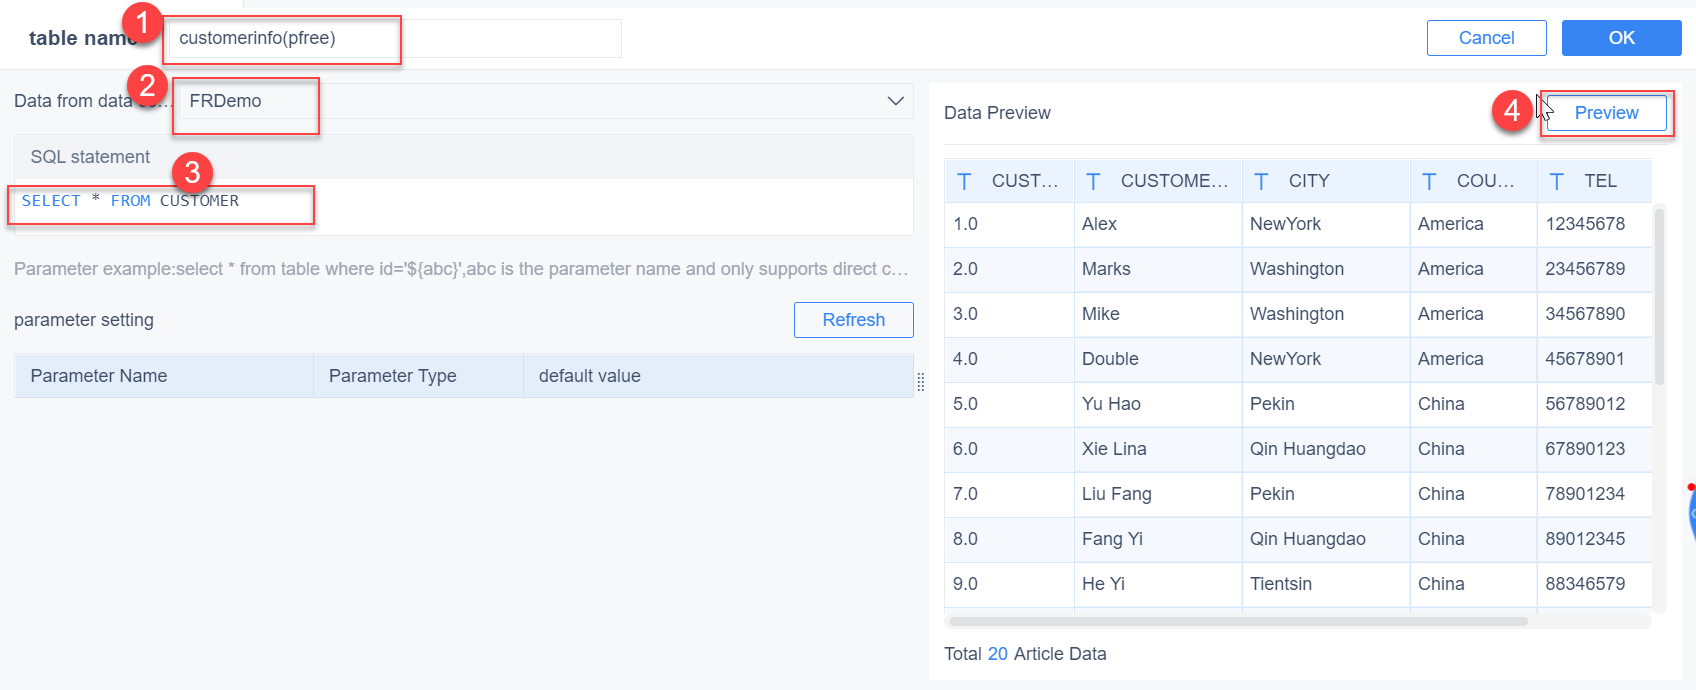
Task: Confirm with the OK button
Action: (1621, 38)
